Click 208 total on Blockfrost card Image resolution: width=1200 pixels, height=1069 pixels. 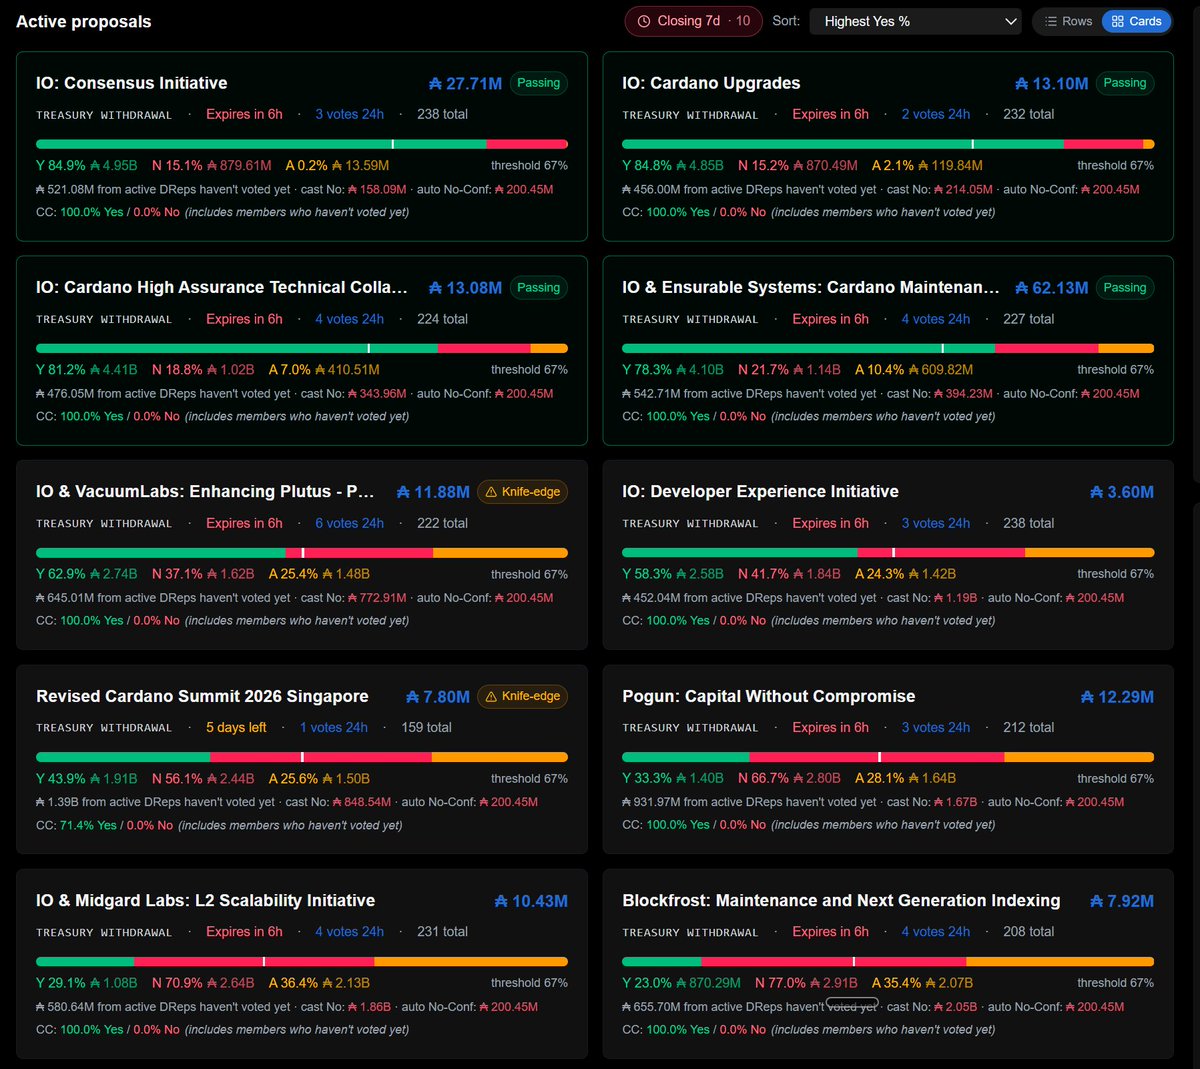[1028, 931]
